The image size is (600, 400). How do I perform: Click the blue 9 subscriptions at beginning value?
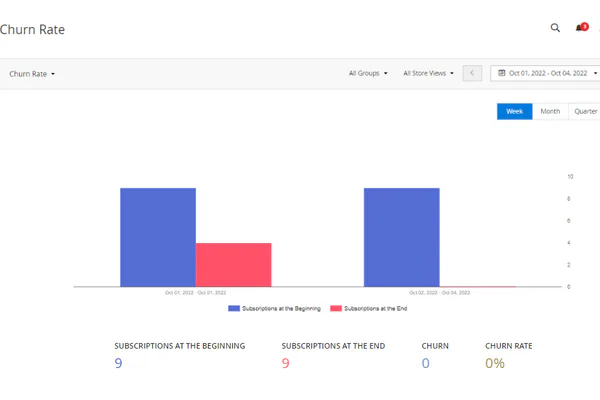pyautogui.click(x=118, y=363)
